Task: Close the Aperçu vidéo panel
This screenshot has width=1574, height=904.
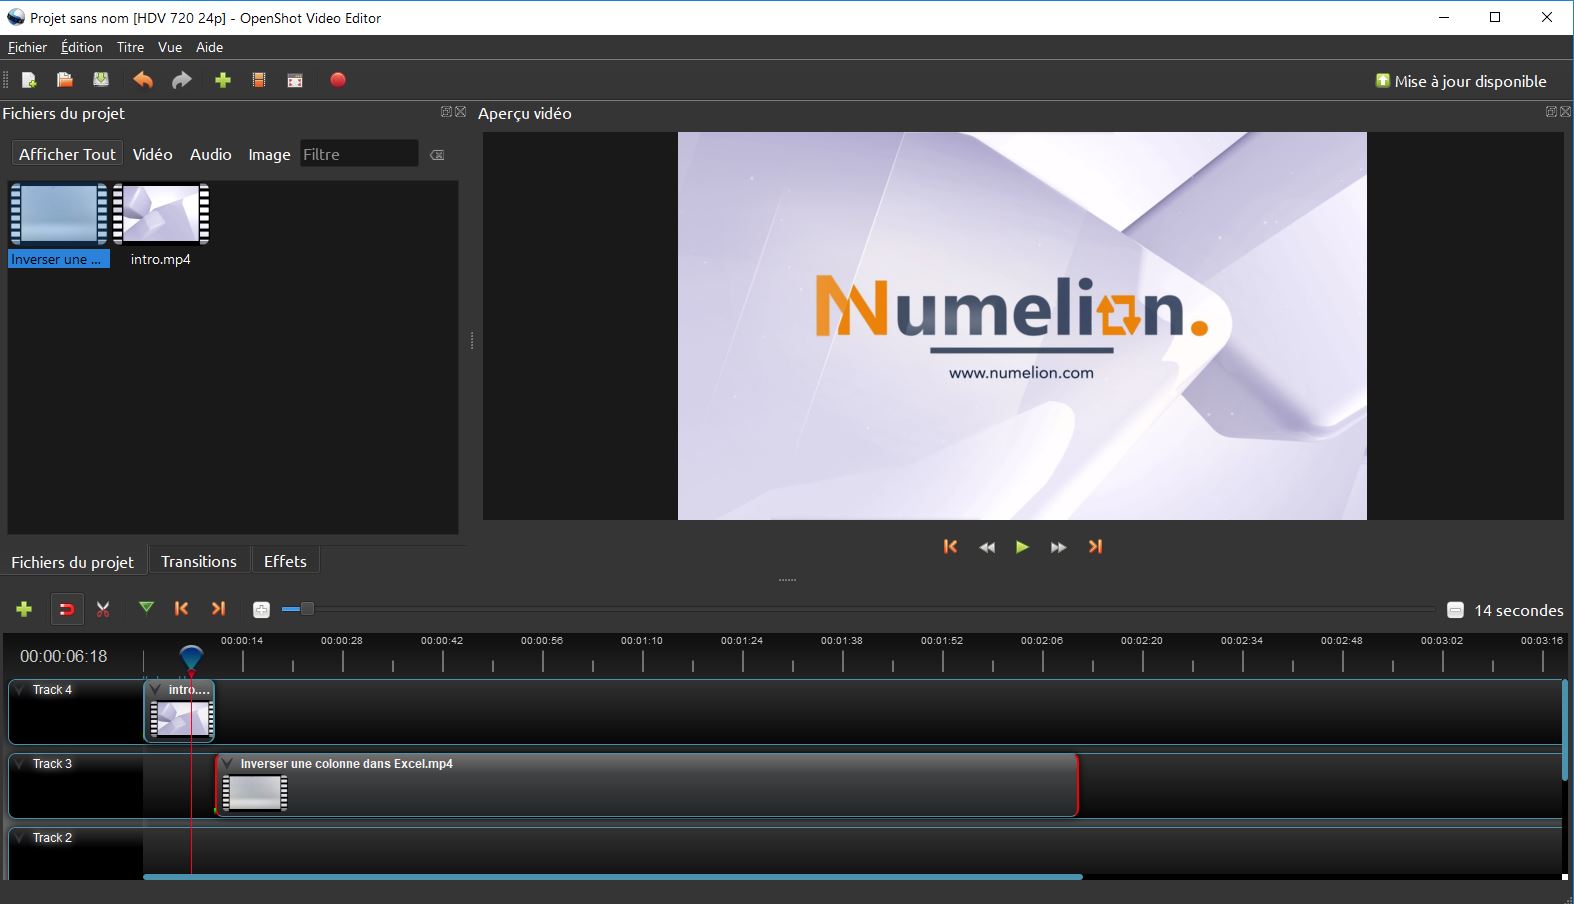Action: coord(1565,112)
